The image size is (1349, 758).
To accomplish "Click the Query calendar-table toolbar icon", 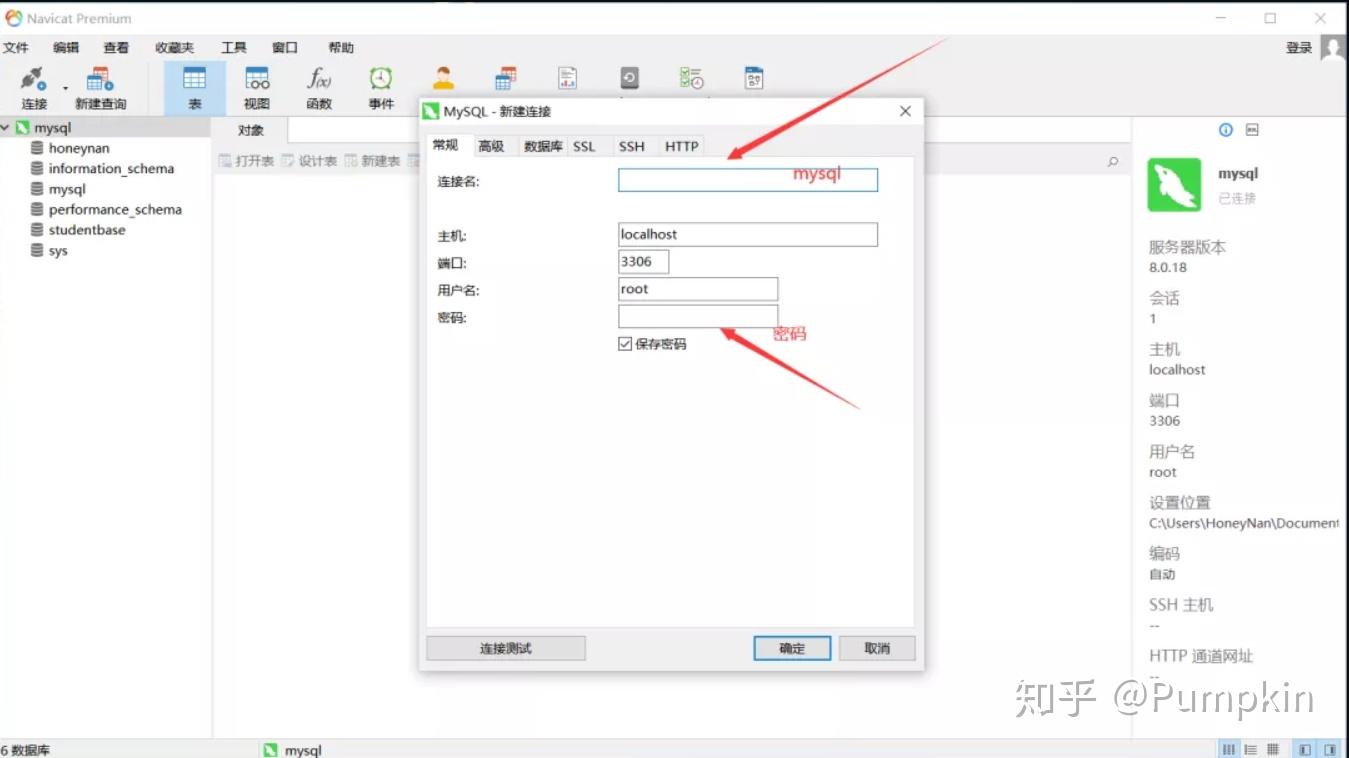I will point(506,78).
